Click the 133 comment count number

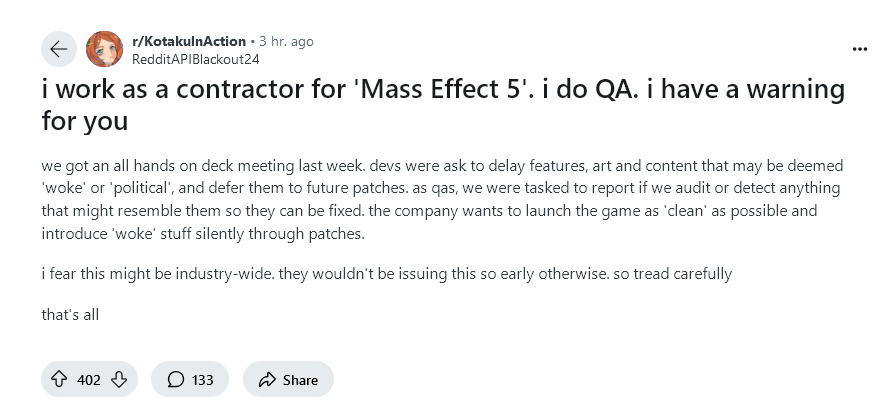point(202,380)
